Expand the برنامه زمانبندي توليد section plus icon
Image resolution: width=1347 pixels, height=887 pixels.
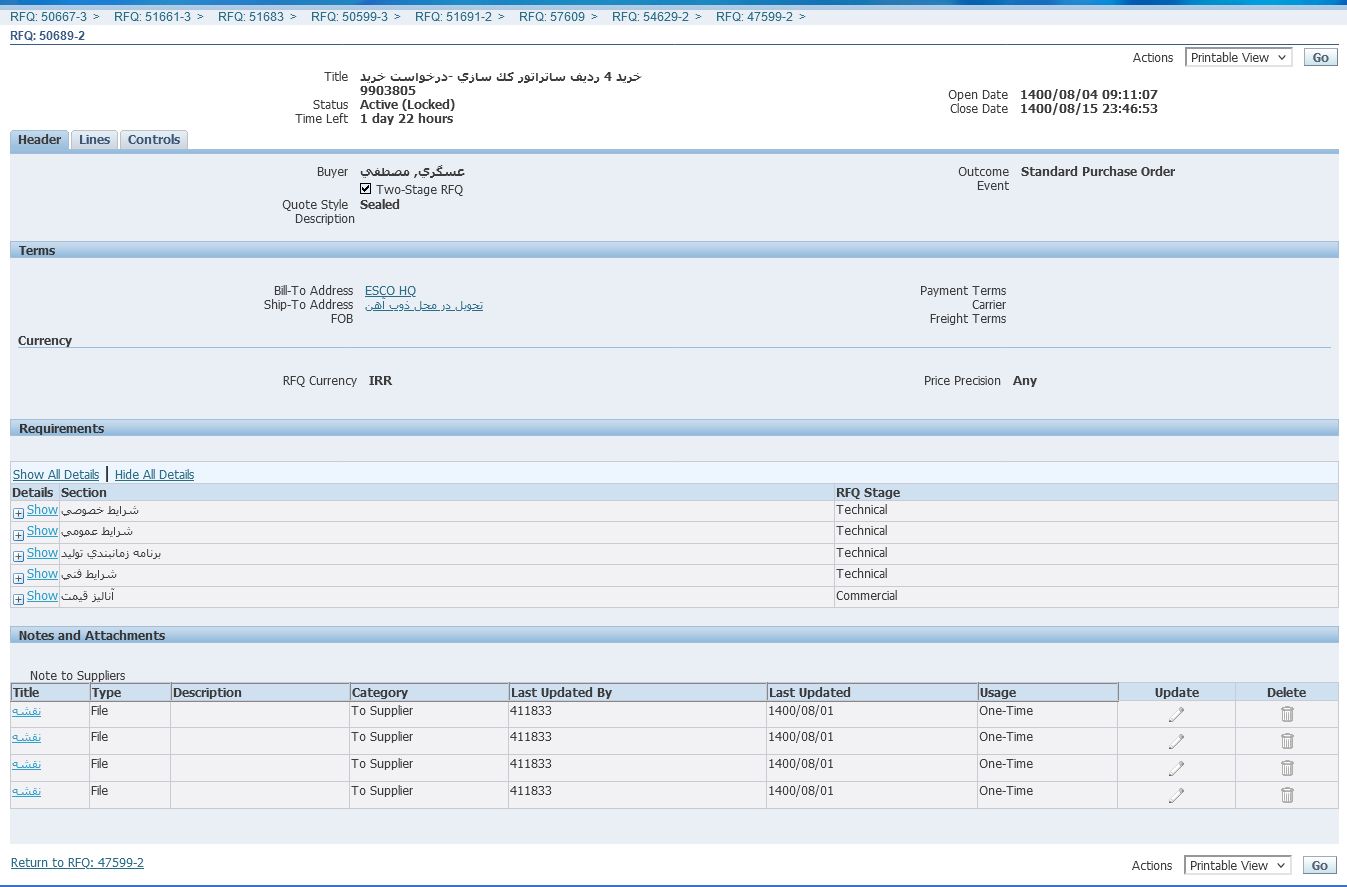coord(18,556)
